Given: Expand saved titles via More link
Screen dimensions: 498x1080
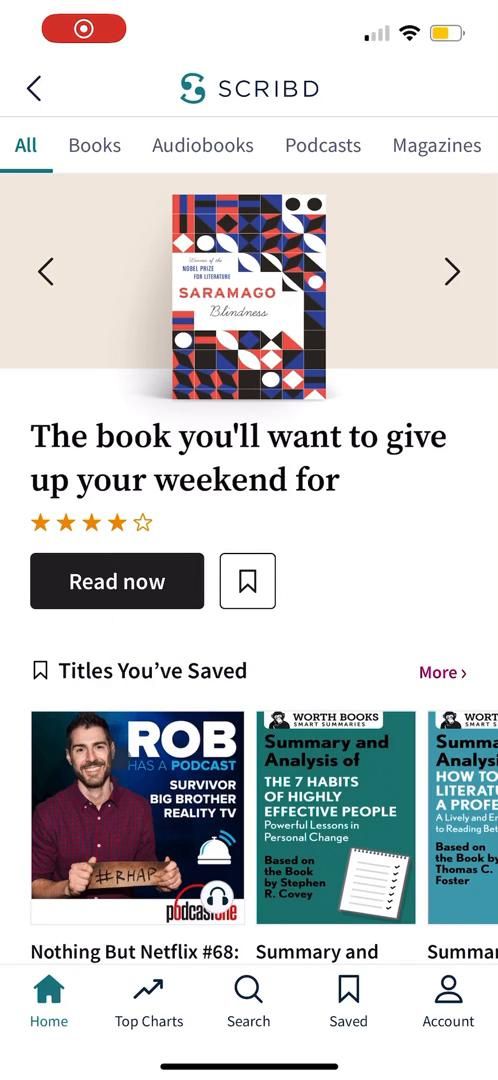Looking at the screenshot, I should [x=443, y=673].
